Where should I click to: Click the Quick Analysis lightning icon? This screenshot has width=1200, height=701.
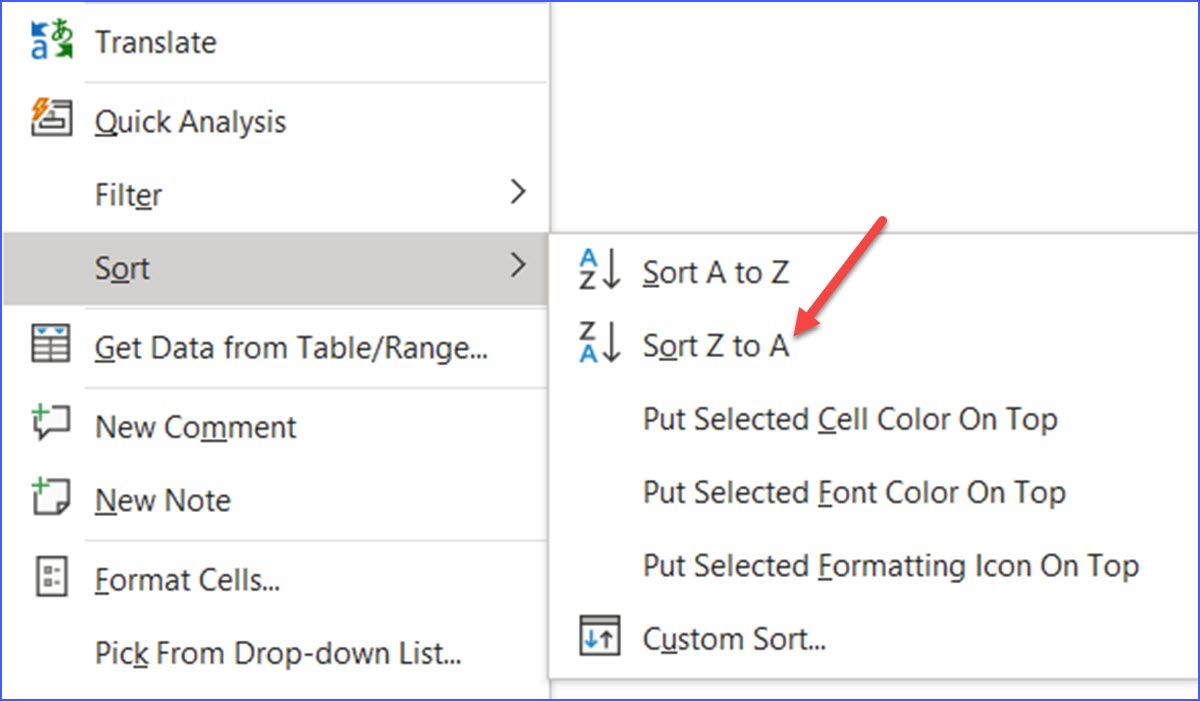52,118
